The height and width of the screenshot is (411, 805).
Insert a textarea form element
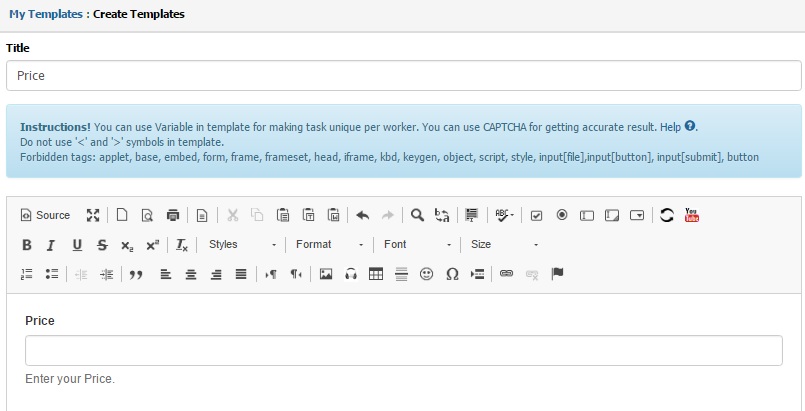point(612,215)
